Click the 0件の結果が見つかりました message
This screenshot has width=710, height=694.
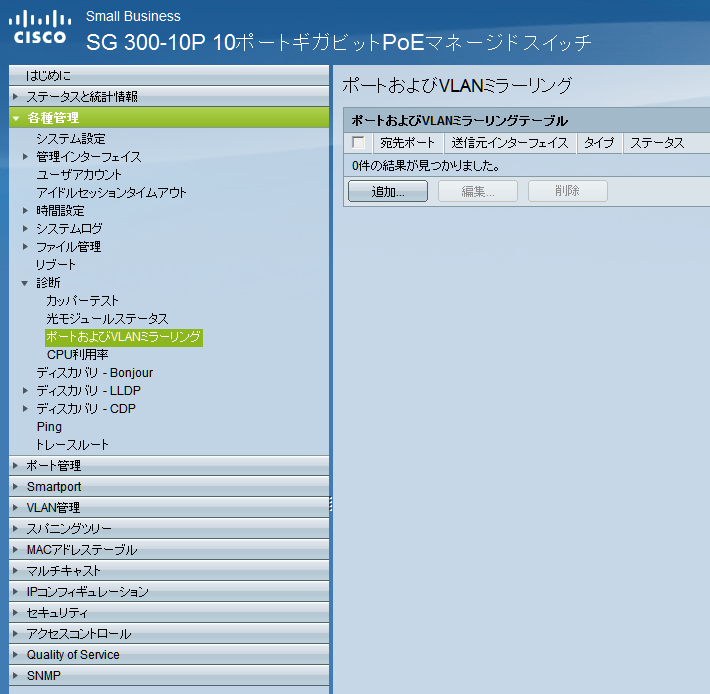pos(426,166)
